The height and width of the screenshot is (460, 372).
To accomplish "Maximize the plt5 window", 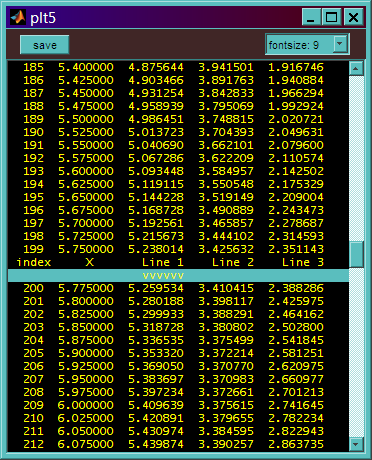I will [x=331, y=17].
